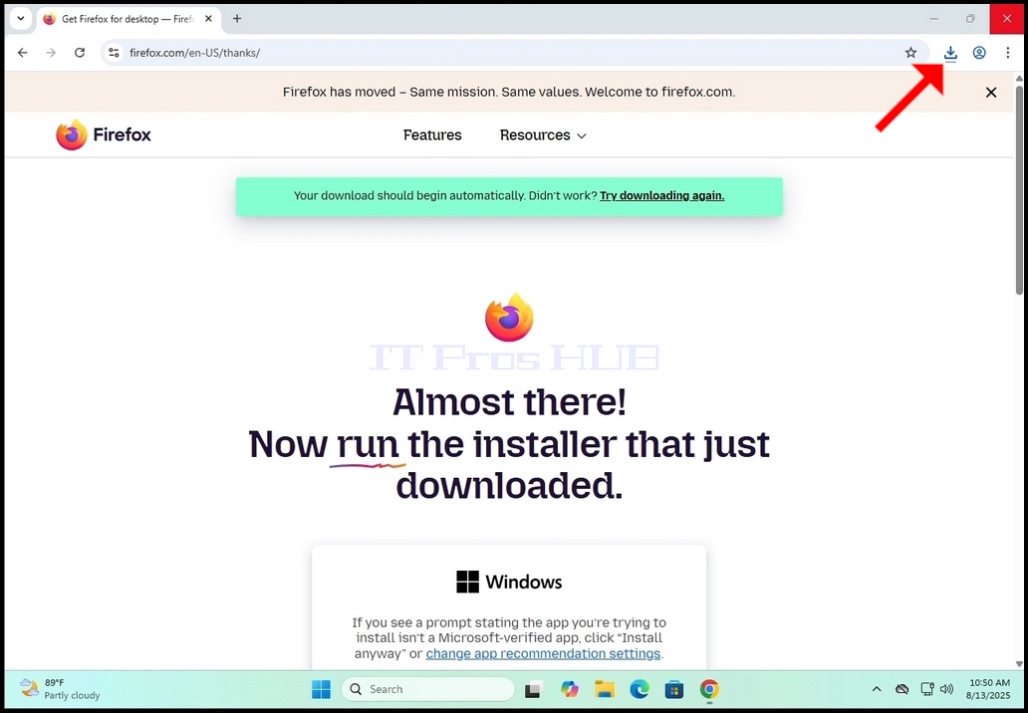Close the Get Firefox for desktop tab
The image size is (1028, 713).
[208, 19]
